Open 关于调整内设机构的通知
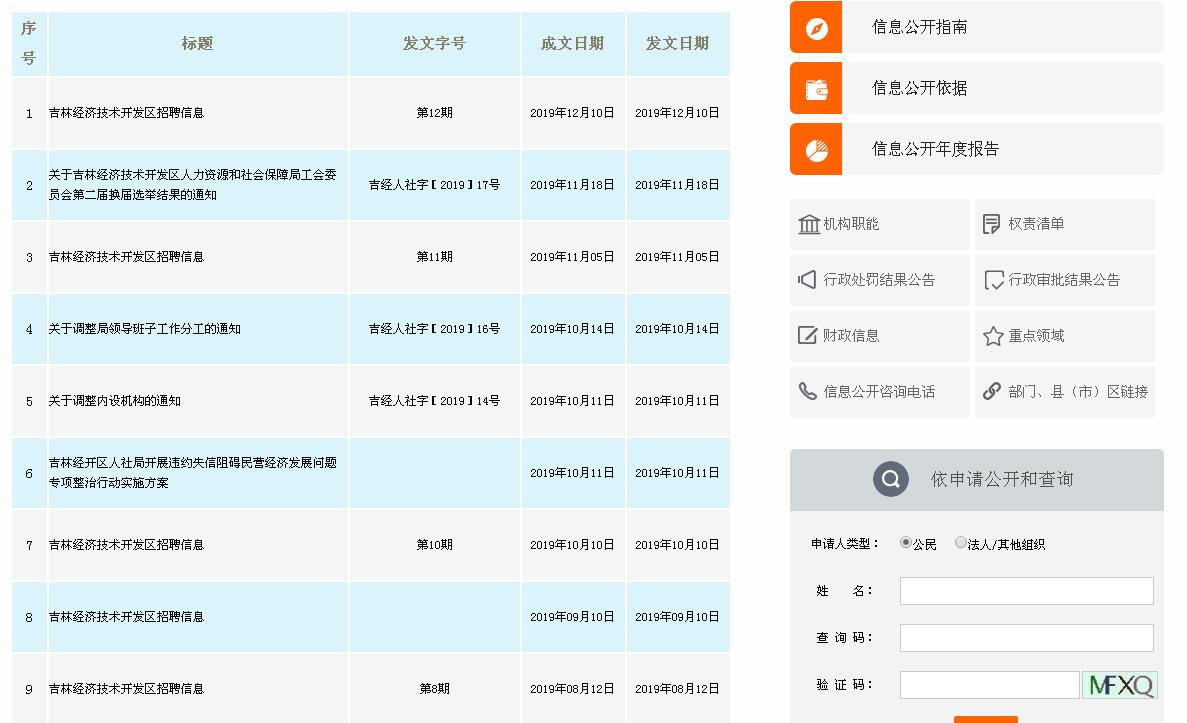The width and height of the screenshot is (1187, 723). 114,400
